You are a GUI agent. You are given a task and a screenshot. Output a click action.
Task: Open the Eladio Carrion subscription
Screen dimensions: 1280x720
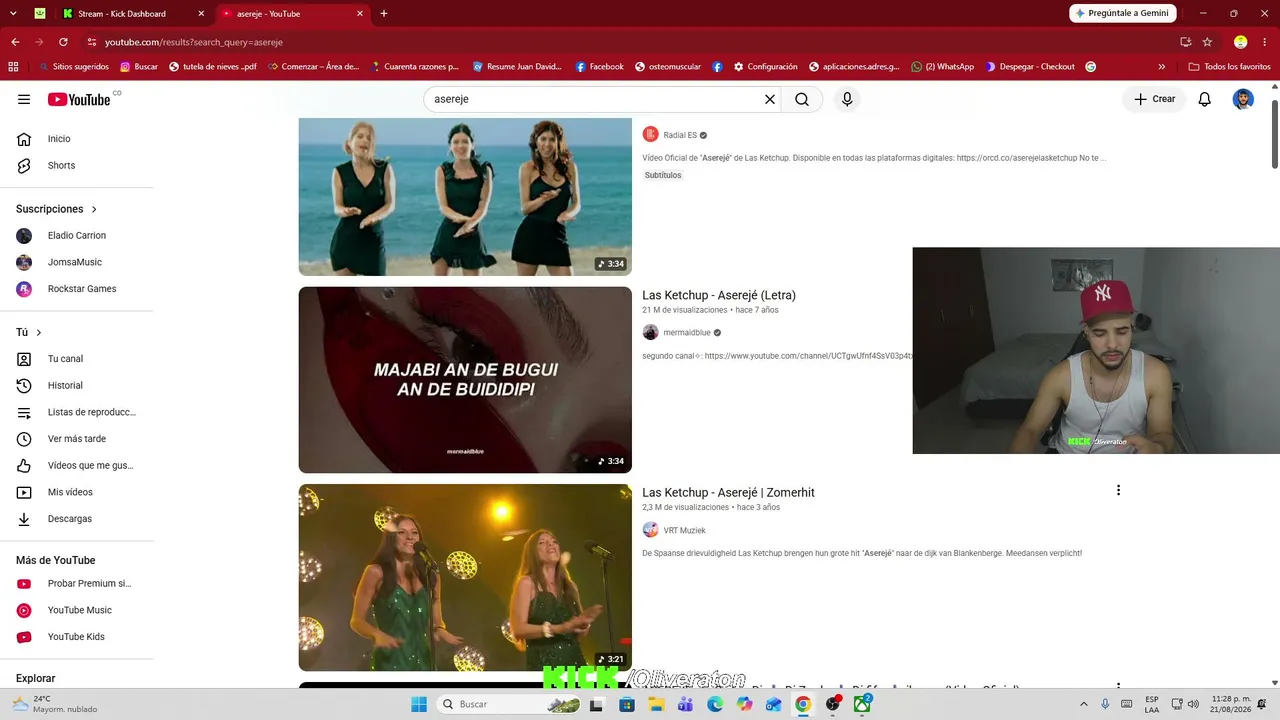(77, 236)
